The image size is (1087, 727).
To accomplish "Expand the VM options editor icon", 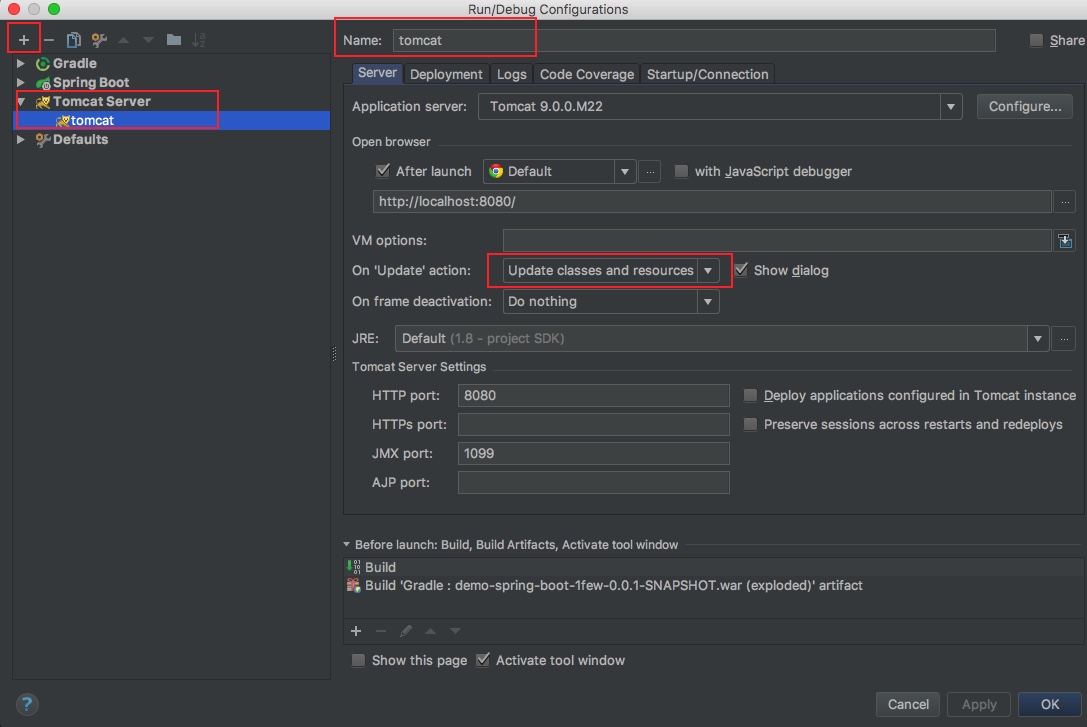I will click(x=1065, y=240).
